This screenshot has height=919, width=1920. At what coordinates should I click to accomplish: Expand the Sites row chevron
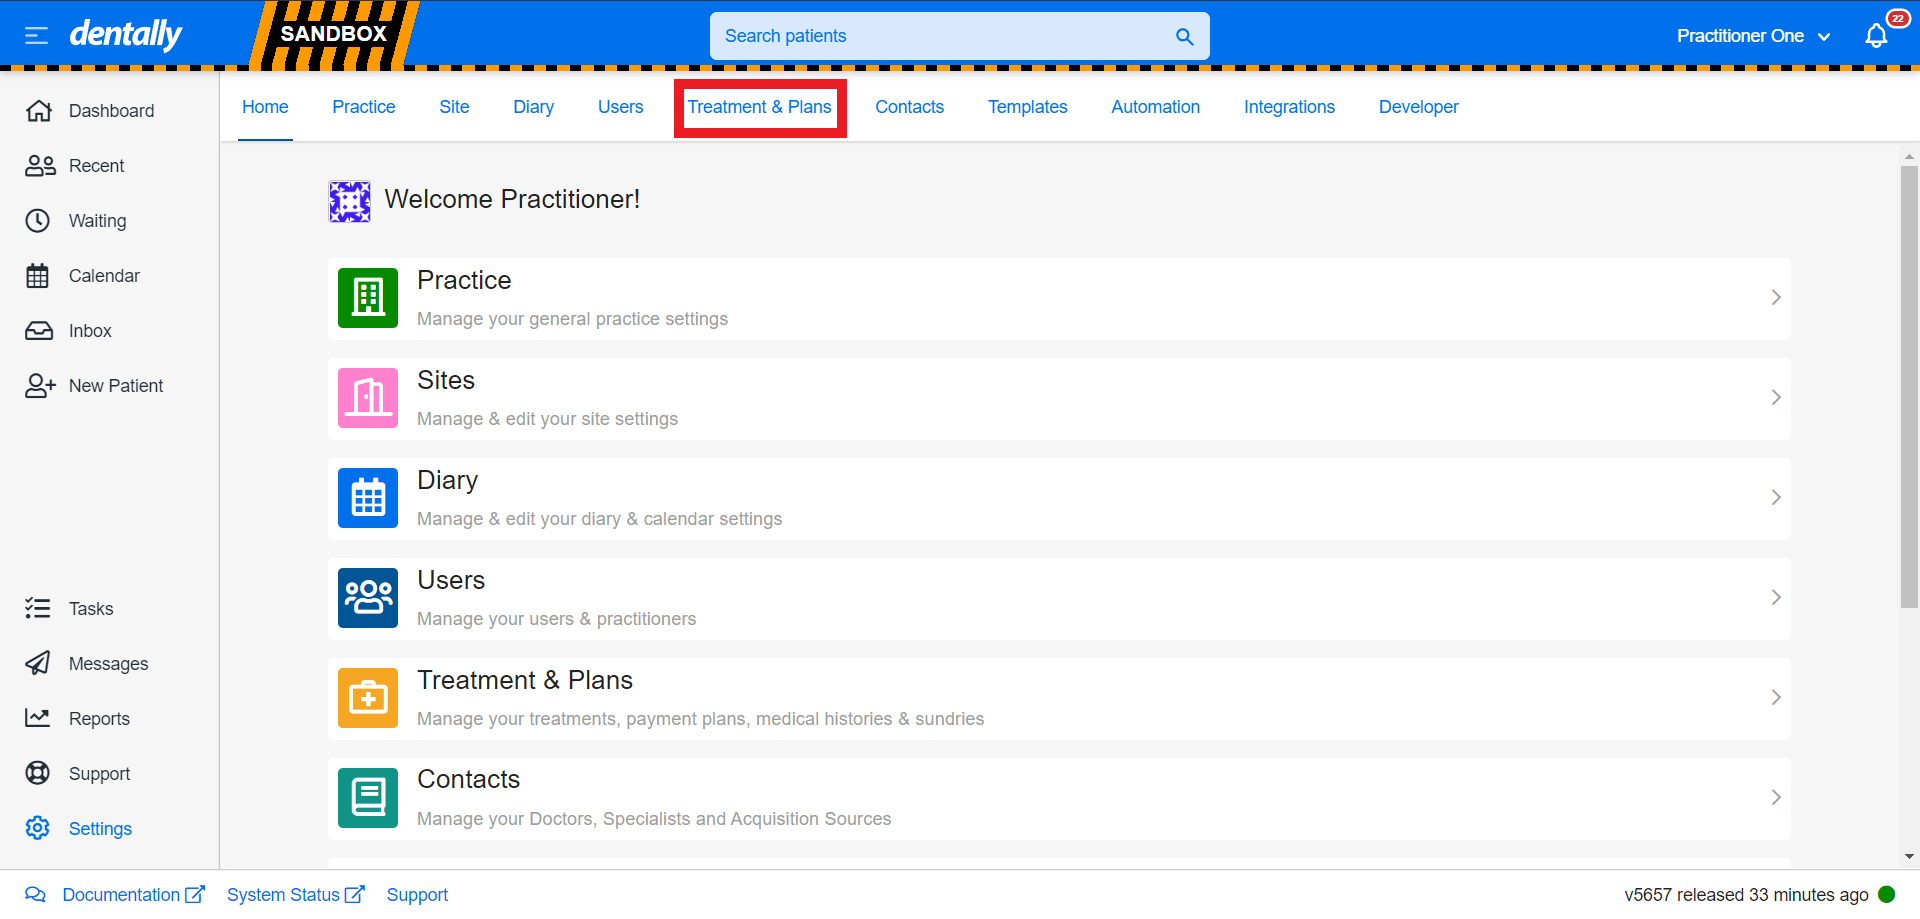tap(1775, 398)
